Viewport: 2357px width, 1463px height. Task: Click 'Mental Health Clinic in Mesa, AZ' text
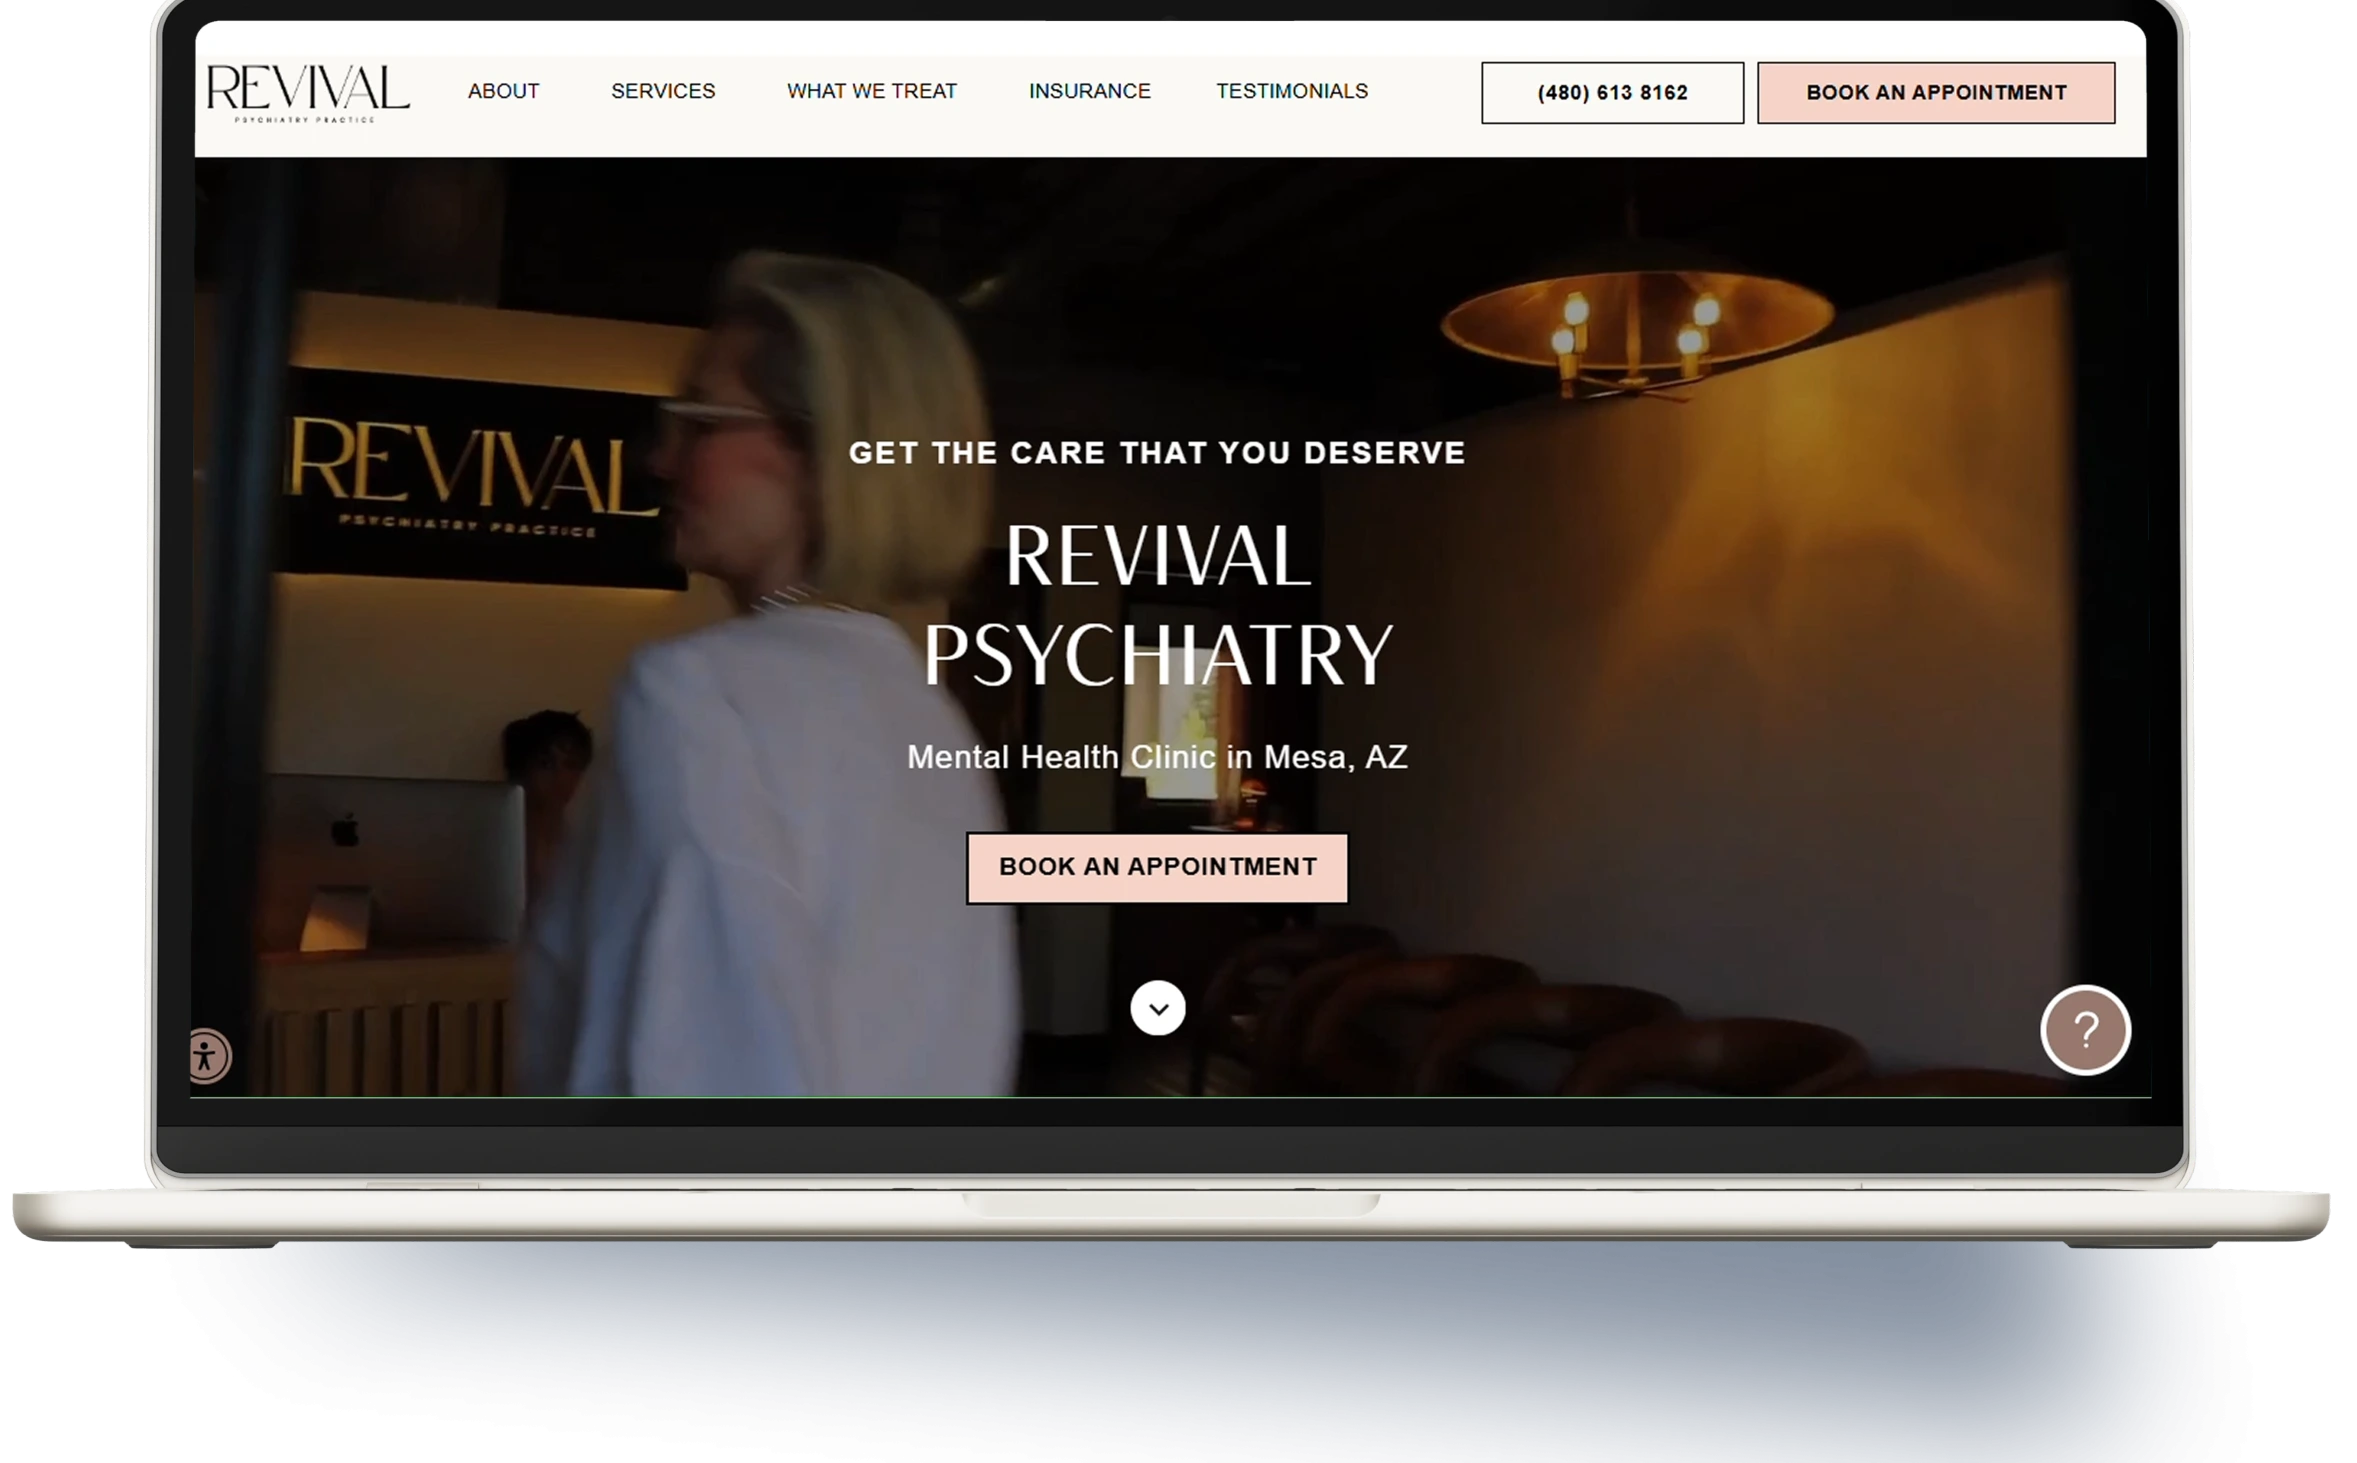[1157, 757]
